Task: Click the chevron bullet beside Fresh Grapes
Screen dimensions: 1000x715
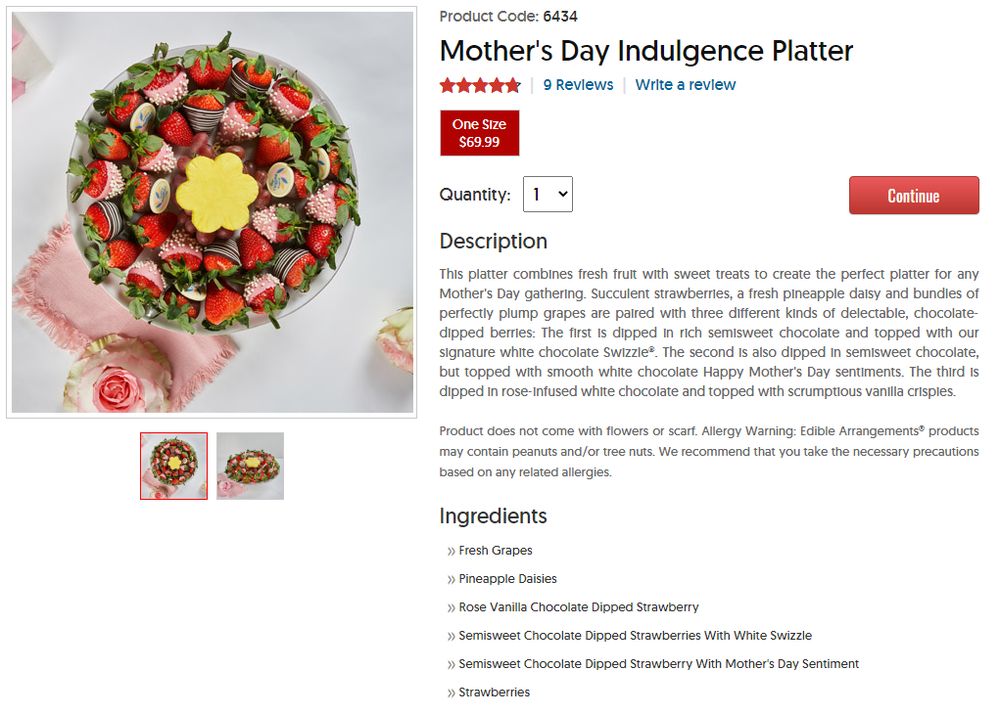Action: 452,551
